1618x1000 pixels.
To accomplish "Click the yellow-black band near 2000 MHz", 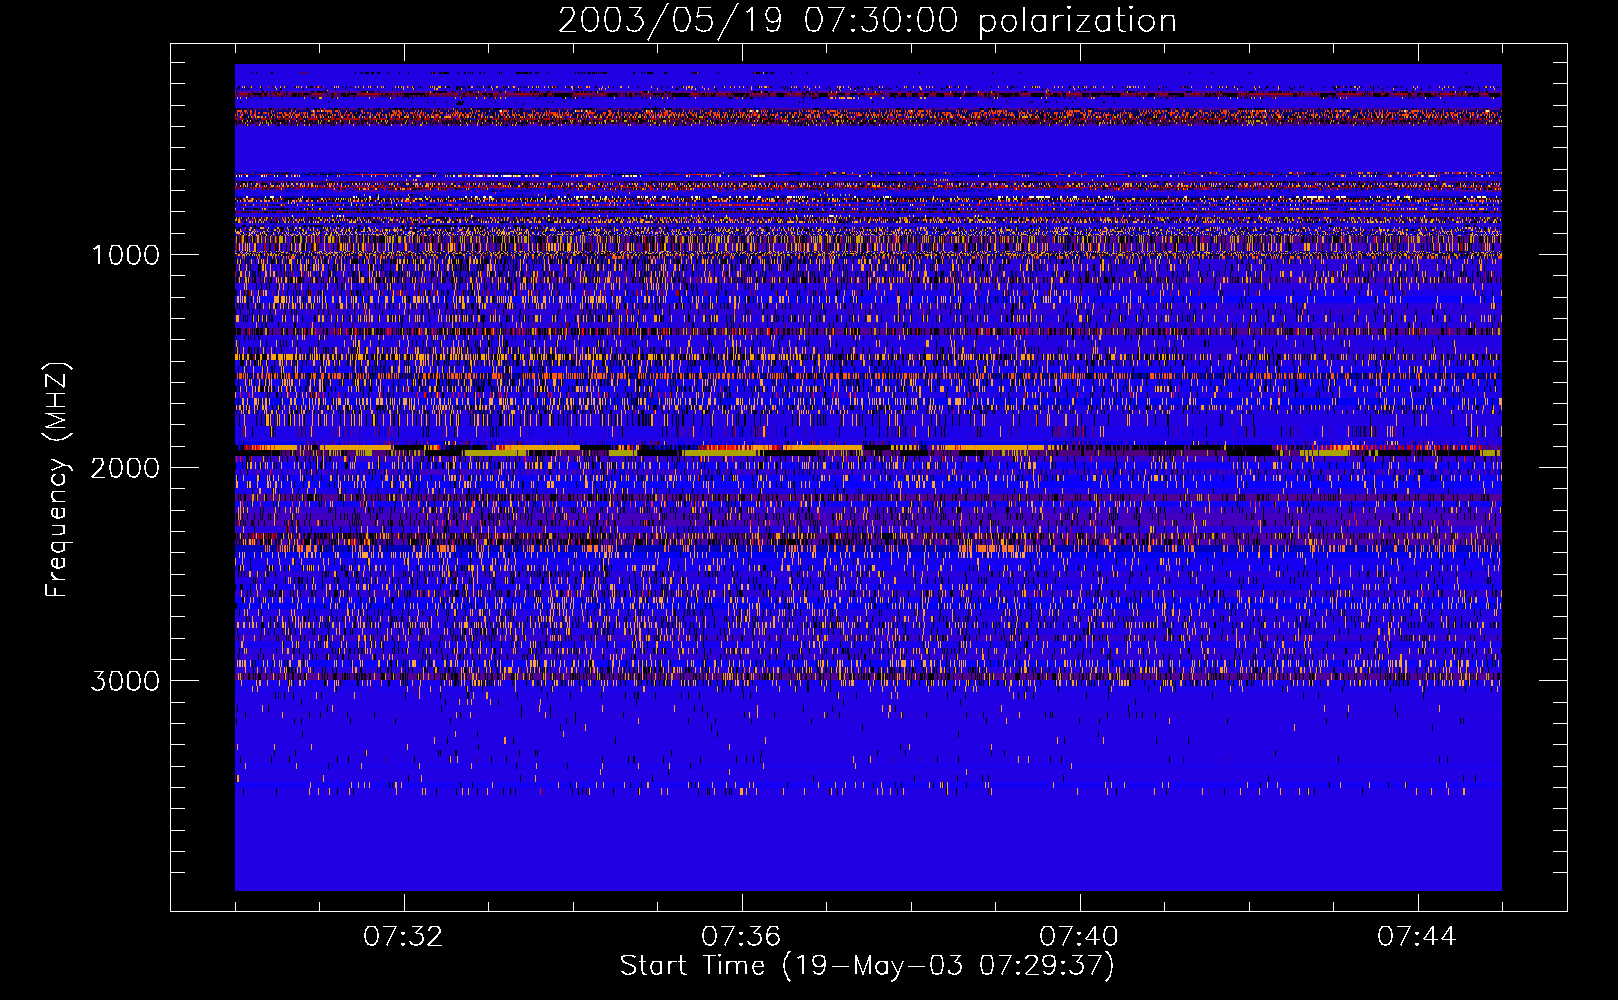I will [x=868, y=450].
